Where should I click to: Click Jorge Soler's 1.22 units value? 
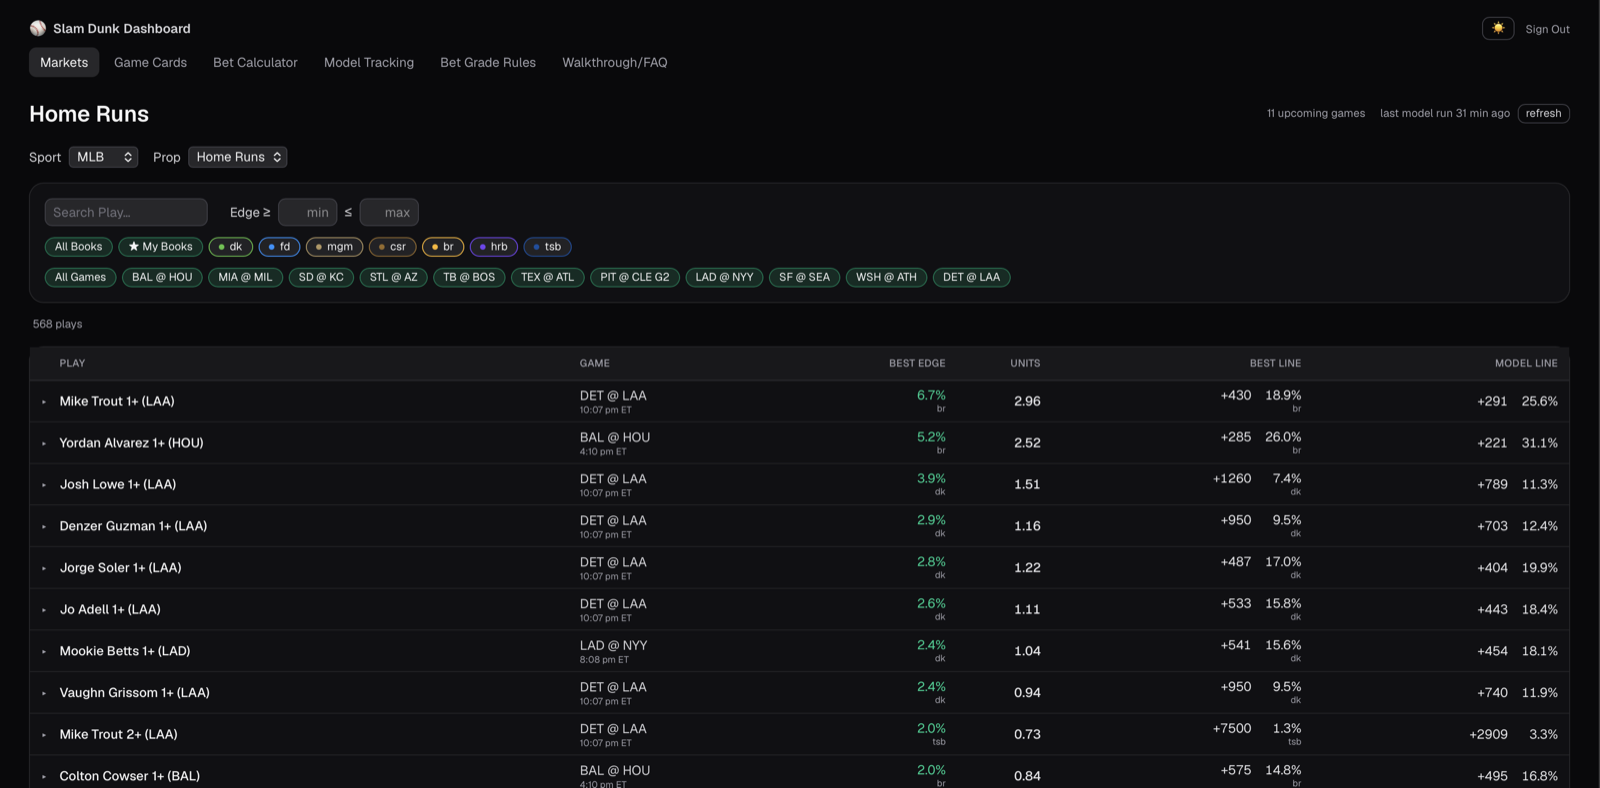pos(1027,567)
